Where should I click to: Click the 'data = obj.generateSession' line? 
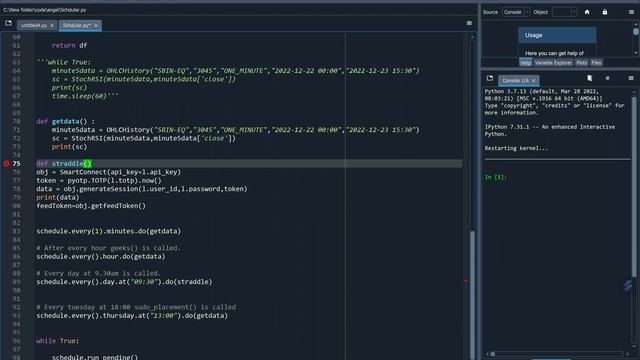[x=142, y=189]
